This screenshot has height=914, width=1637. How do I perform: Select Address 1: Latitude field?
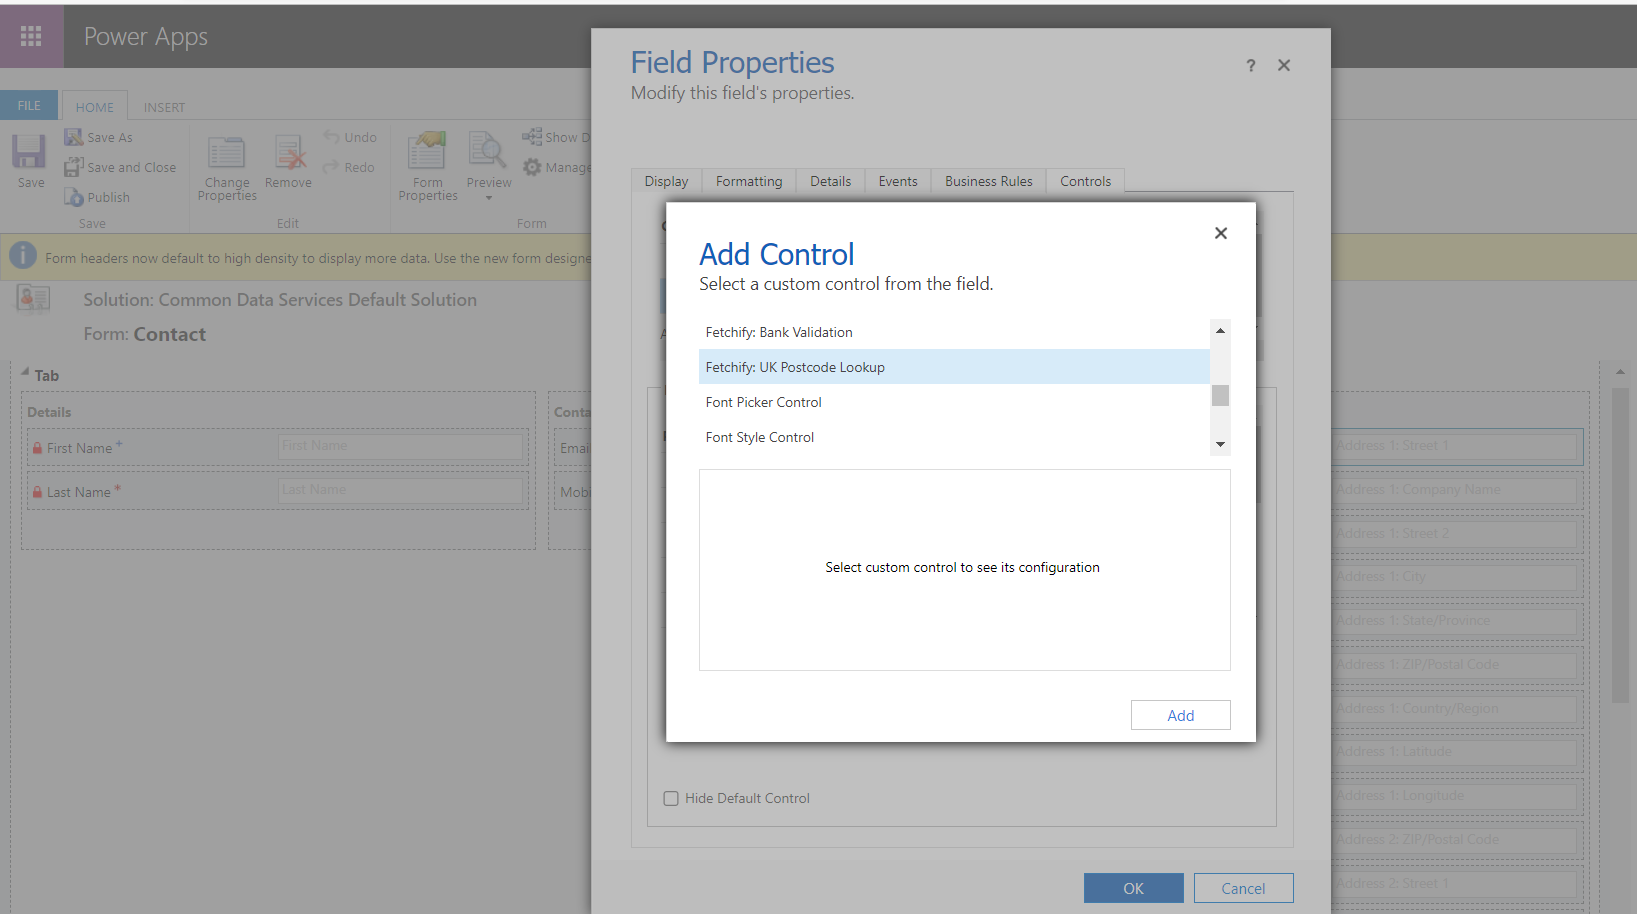(x=1457, y=752)
